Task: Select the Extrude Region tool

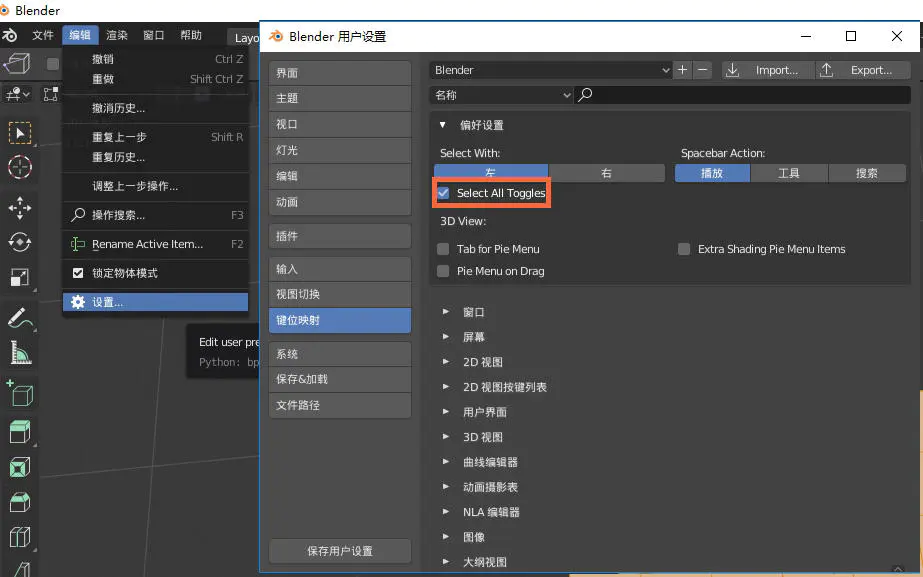Action: click(19, 432)
